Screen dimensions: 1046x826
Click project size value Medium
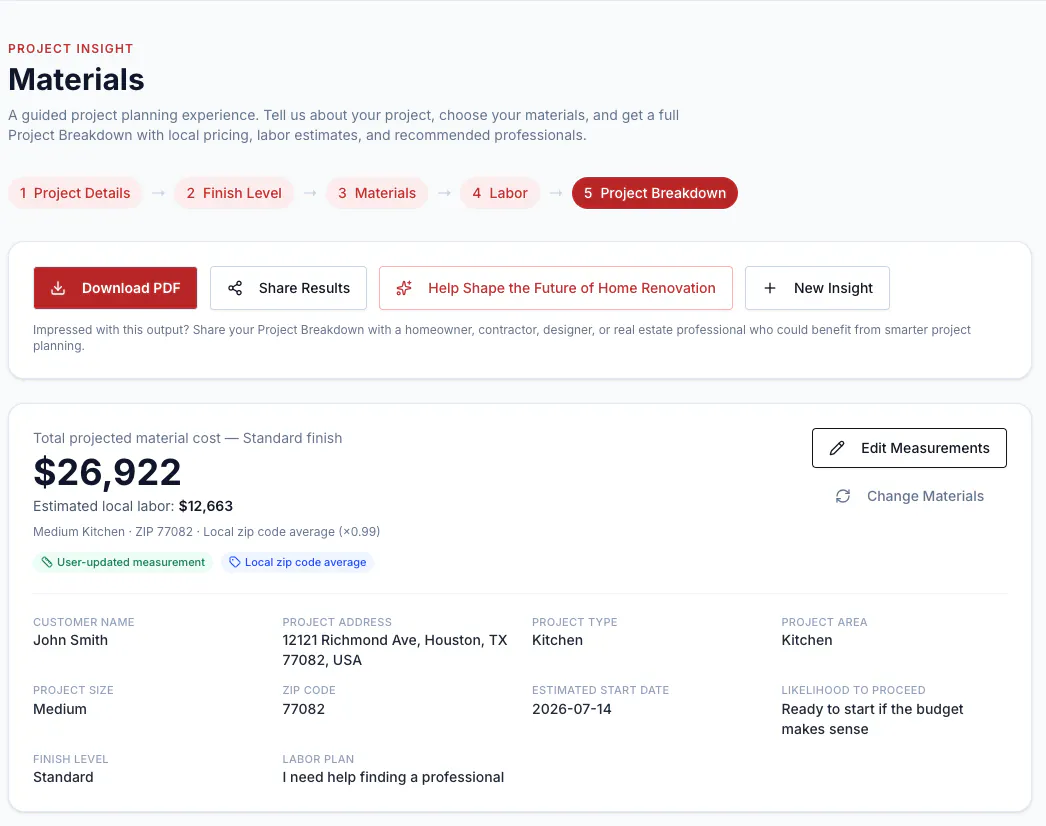[60, 709]
